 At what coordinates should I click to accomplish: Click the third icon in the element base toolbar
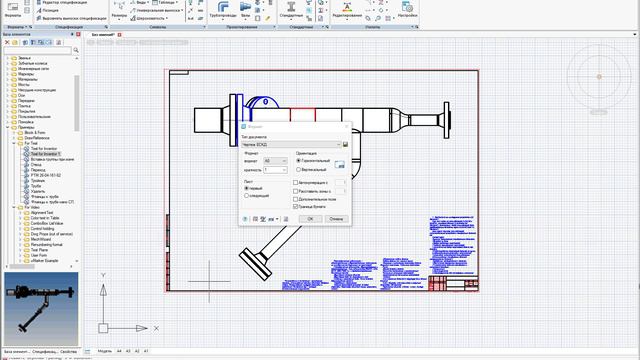pos(25,42)
